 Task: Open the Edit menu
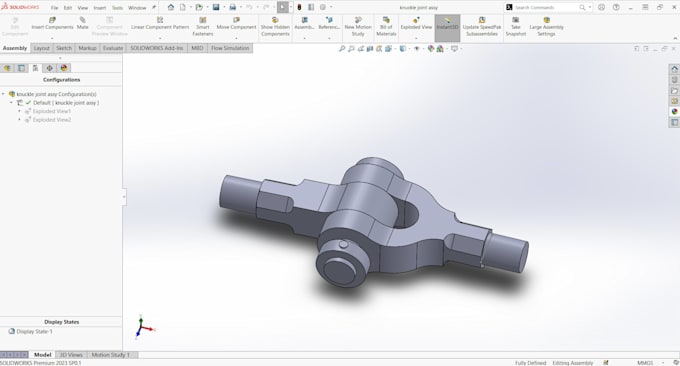pyautogui.click(x=68, y=8)
